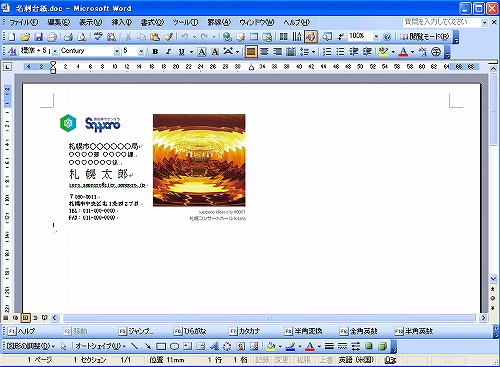Image resolution: width=500 pixels, height=367 pixels.
Task: Open the オートシェイプ AutoShapes button
Action: 100,346
